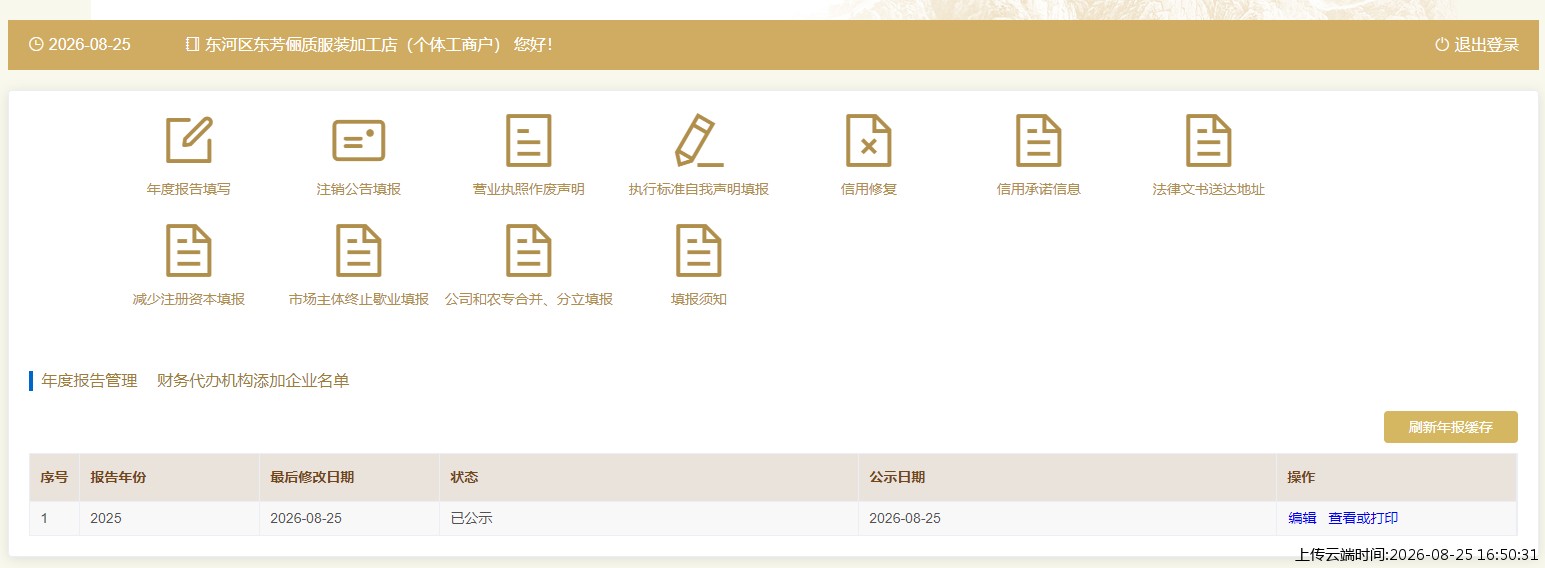The width and height of the screenshot is (1545, 568).
Task: Click the 填报须知 text label
Action: (x=699, y=299)
